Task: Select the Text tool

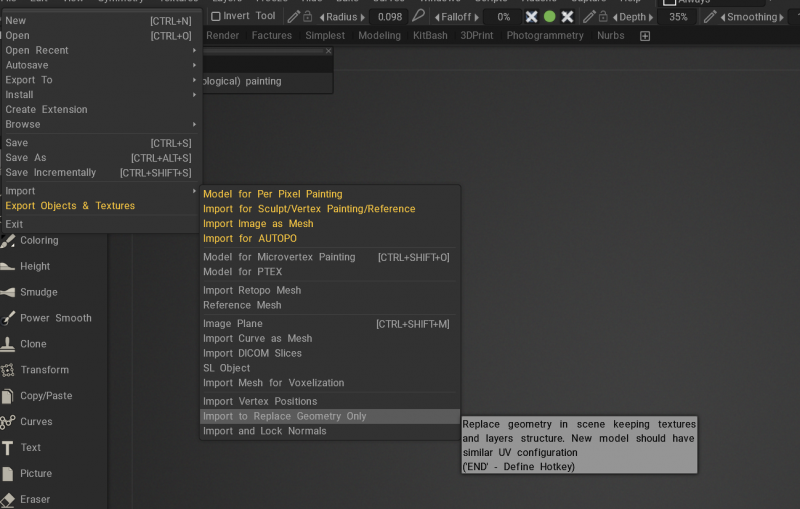Action: point(31,448)
